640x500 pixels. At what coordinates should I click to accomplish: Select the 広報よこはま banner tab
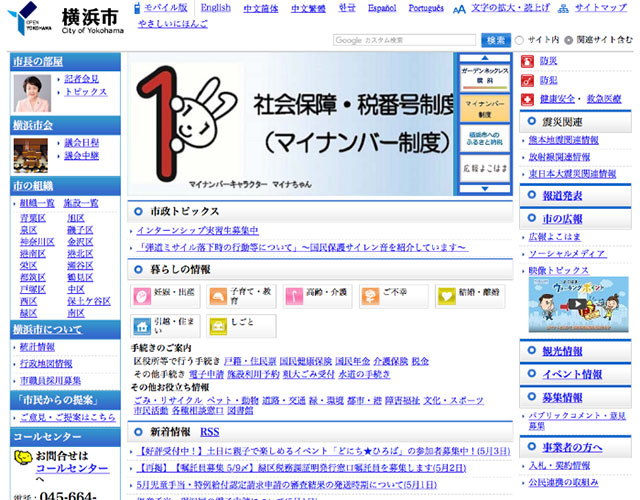point(485,168)
